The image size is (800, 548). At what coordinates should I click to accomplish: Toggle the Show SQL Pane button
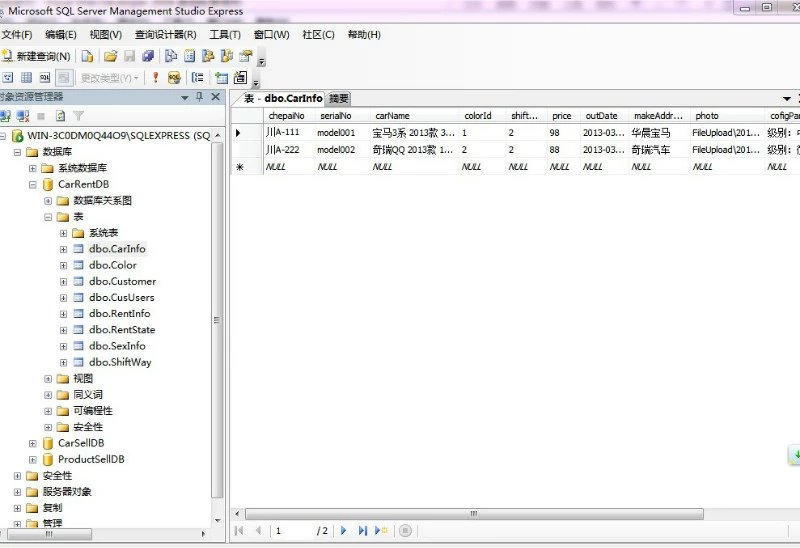45,78
